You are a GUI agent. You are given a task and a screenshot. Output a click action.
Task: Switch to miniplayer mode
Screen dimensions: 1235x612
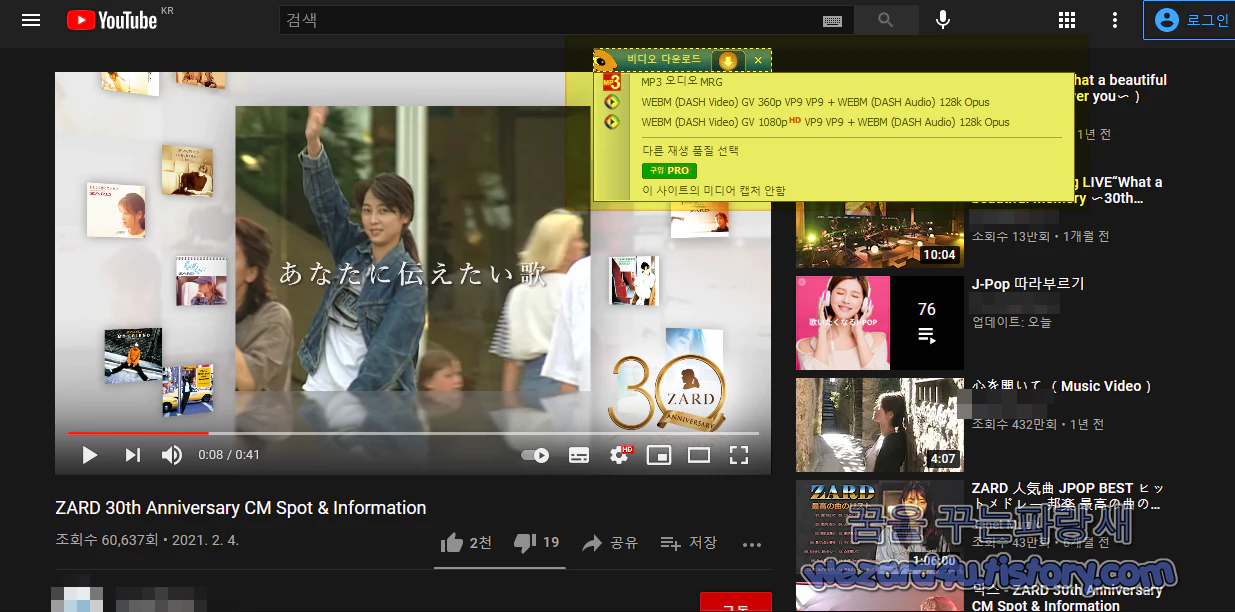click(x=659, y=455)
